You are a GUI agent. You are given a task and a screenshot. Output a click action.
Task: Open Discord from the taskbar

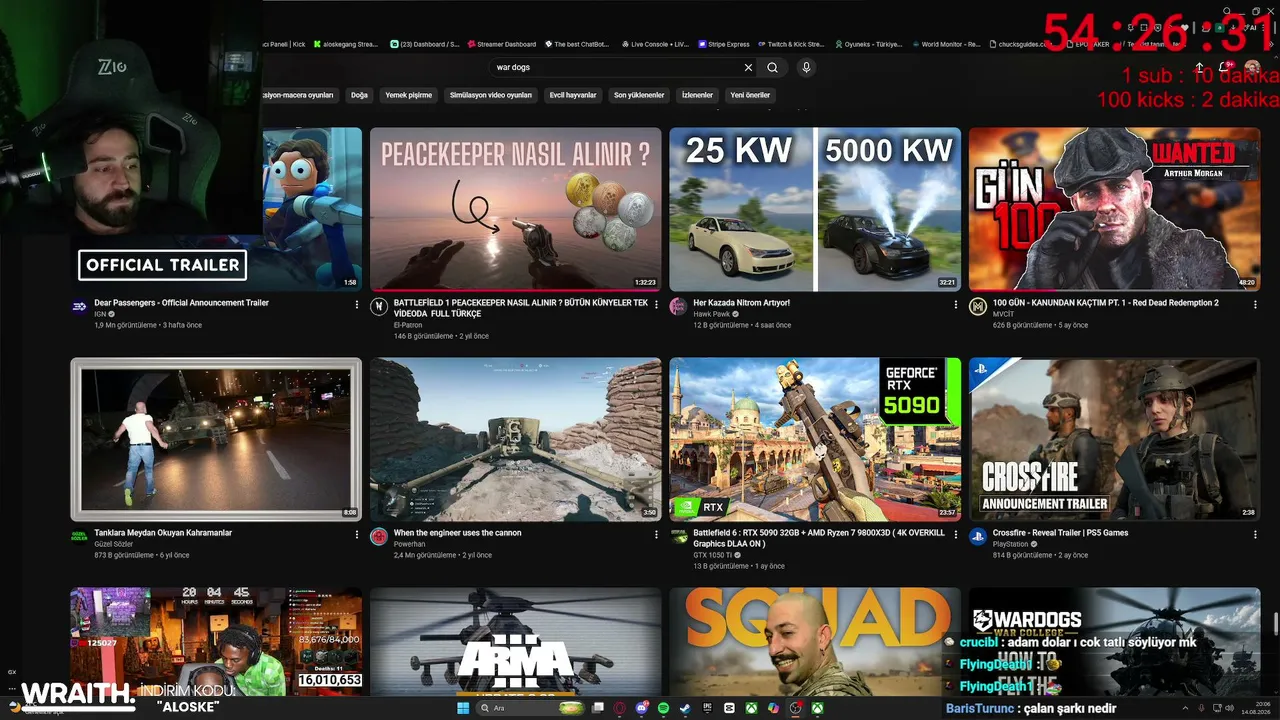(x=641, y=708)
